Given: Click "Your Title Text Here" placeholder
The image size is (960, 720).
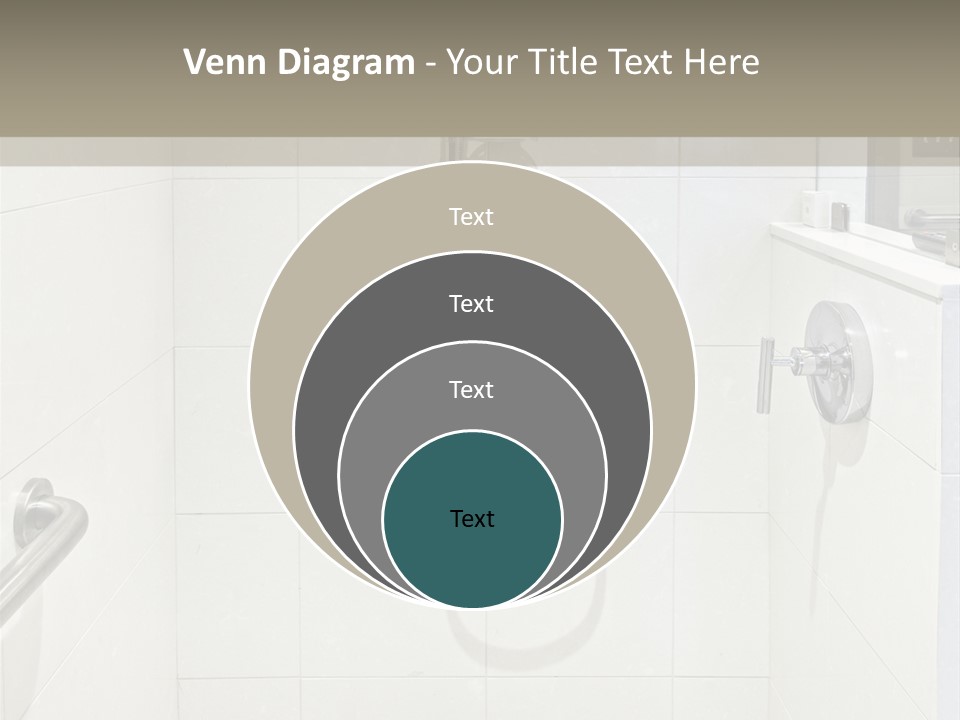Looking at the screenshot, I should [602, 63].
